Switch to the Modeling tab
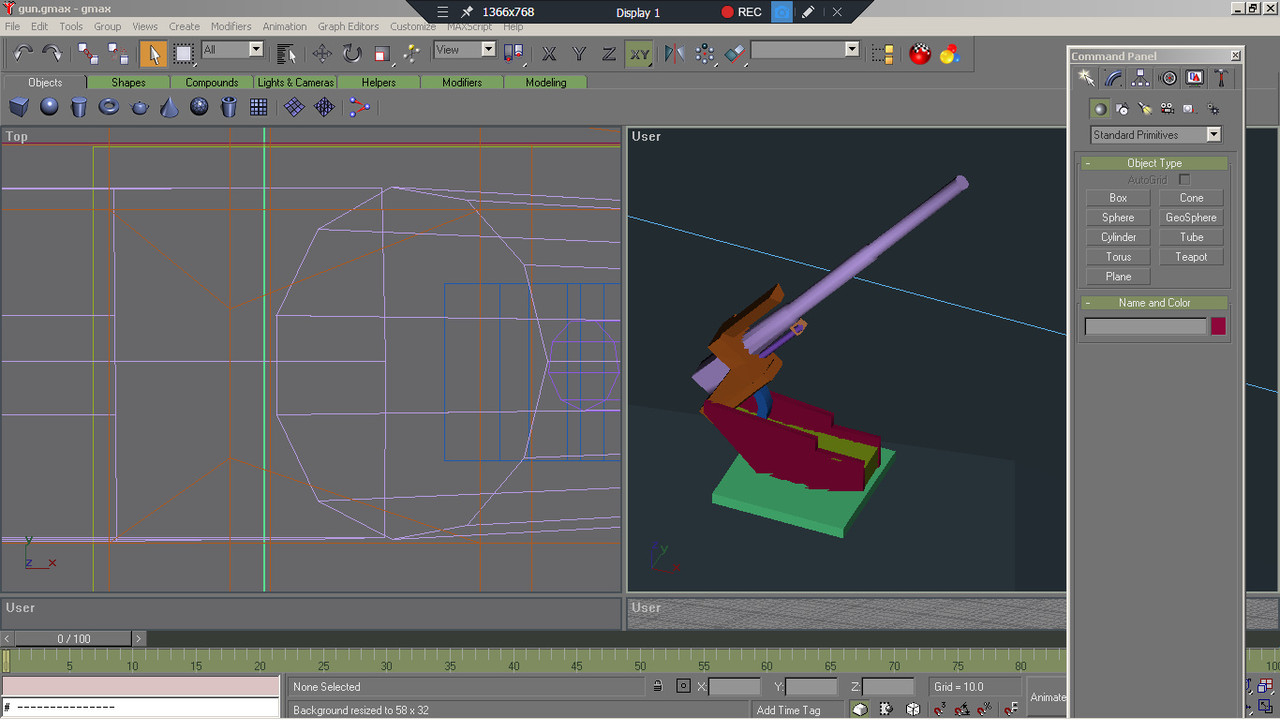 click(546, 82)
